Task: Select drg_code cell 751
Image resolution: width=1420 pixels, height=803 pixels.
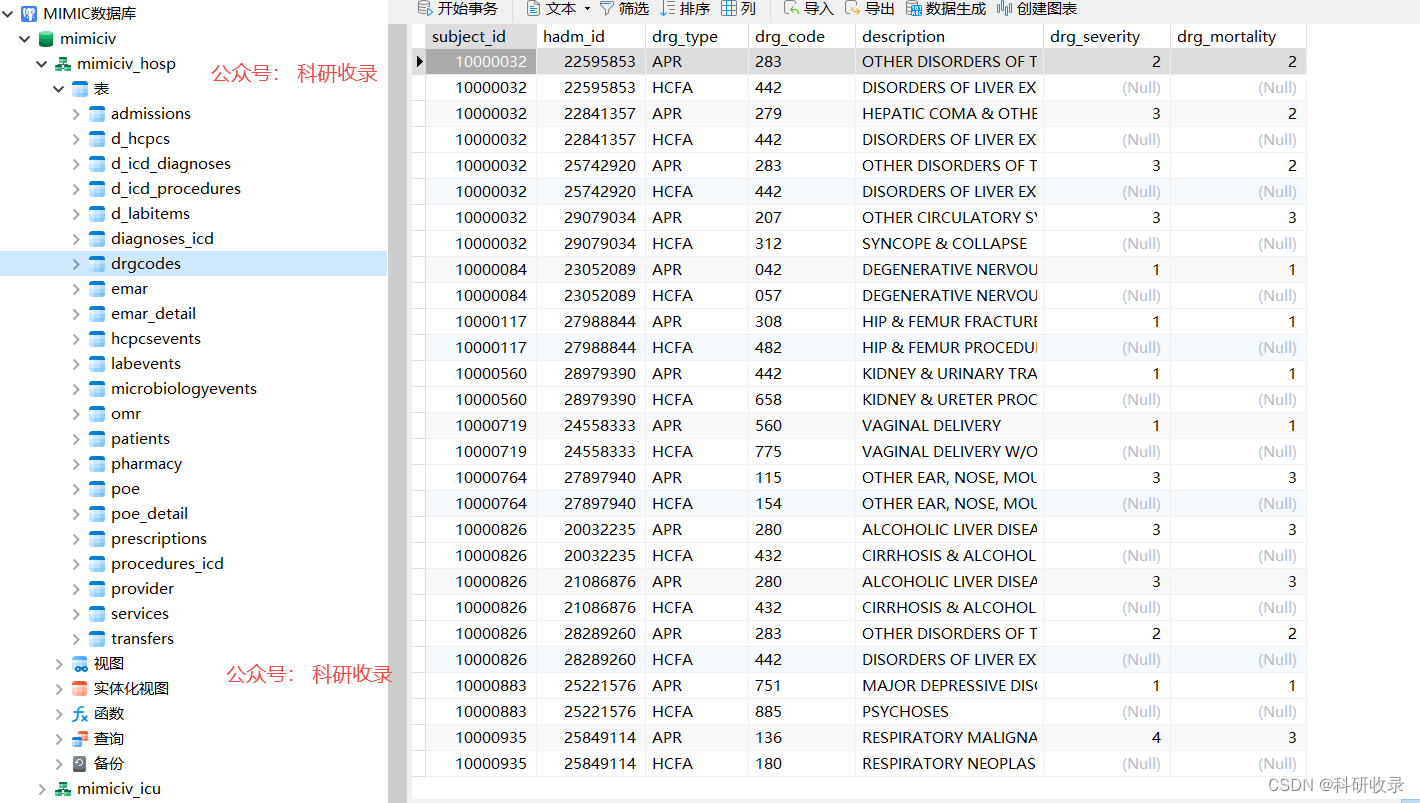Action: [x=802, y=686]
